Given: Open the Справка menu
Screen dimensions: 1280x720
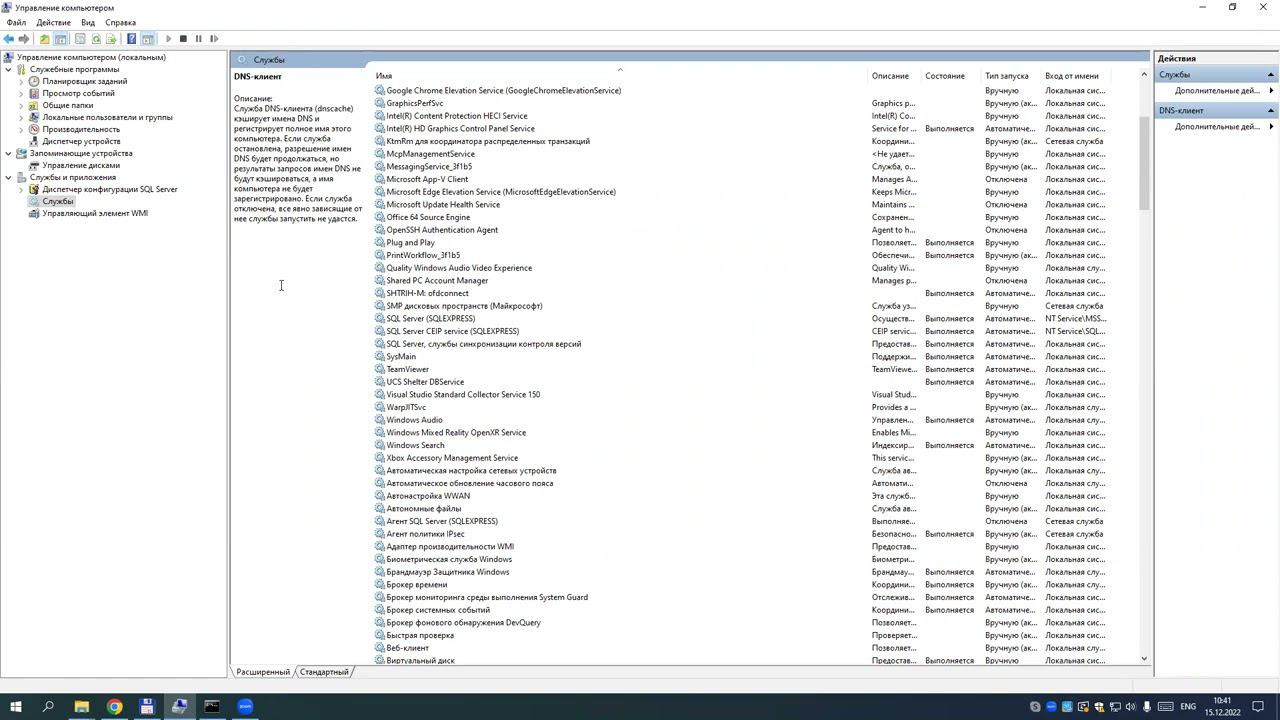Looking at the screenshot, I should [120, 22].
